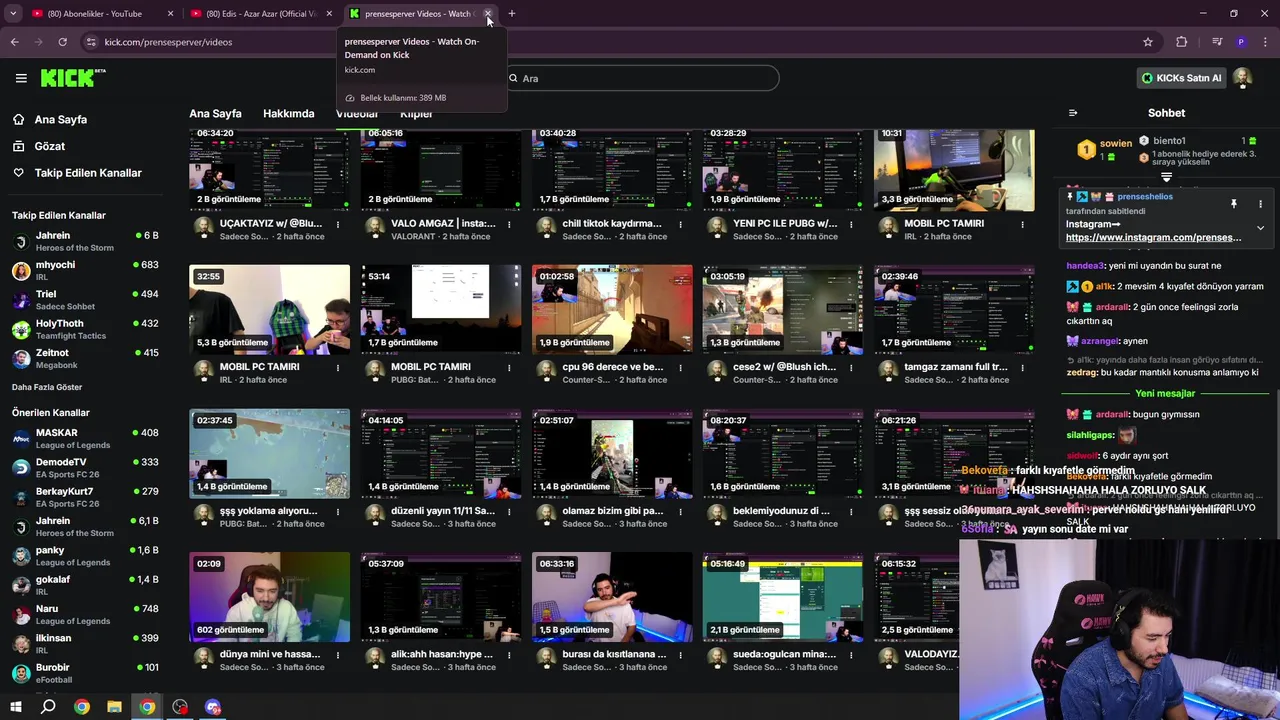Image resolution: width=1280 pixels, height=720 pixels.
Task: Play the olamaz bizim gibi pa video thumbnail
Action: (612, 453)
